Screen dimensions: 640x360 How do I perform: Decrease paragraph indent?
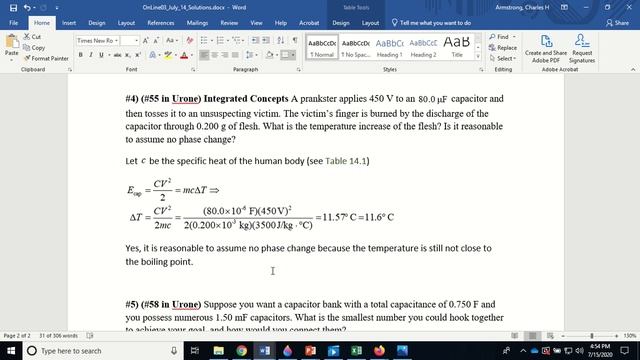click(255, 40)
